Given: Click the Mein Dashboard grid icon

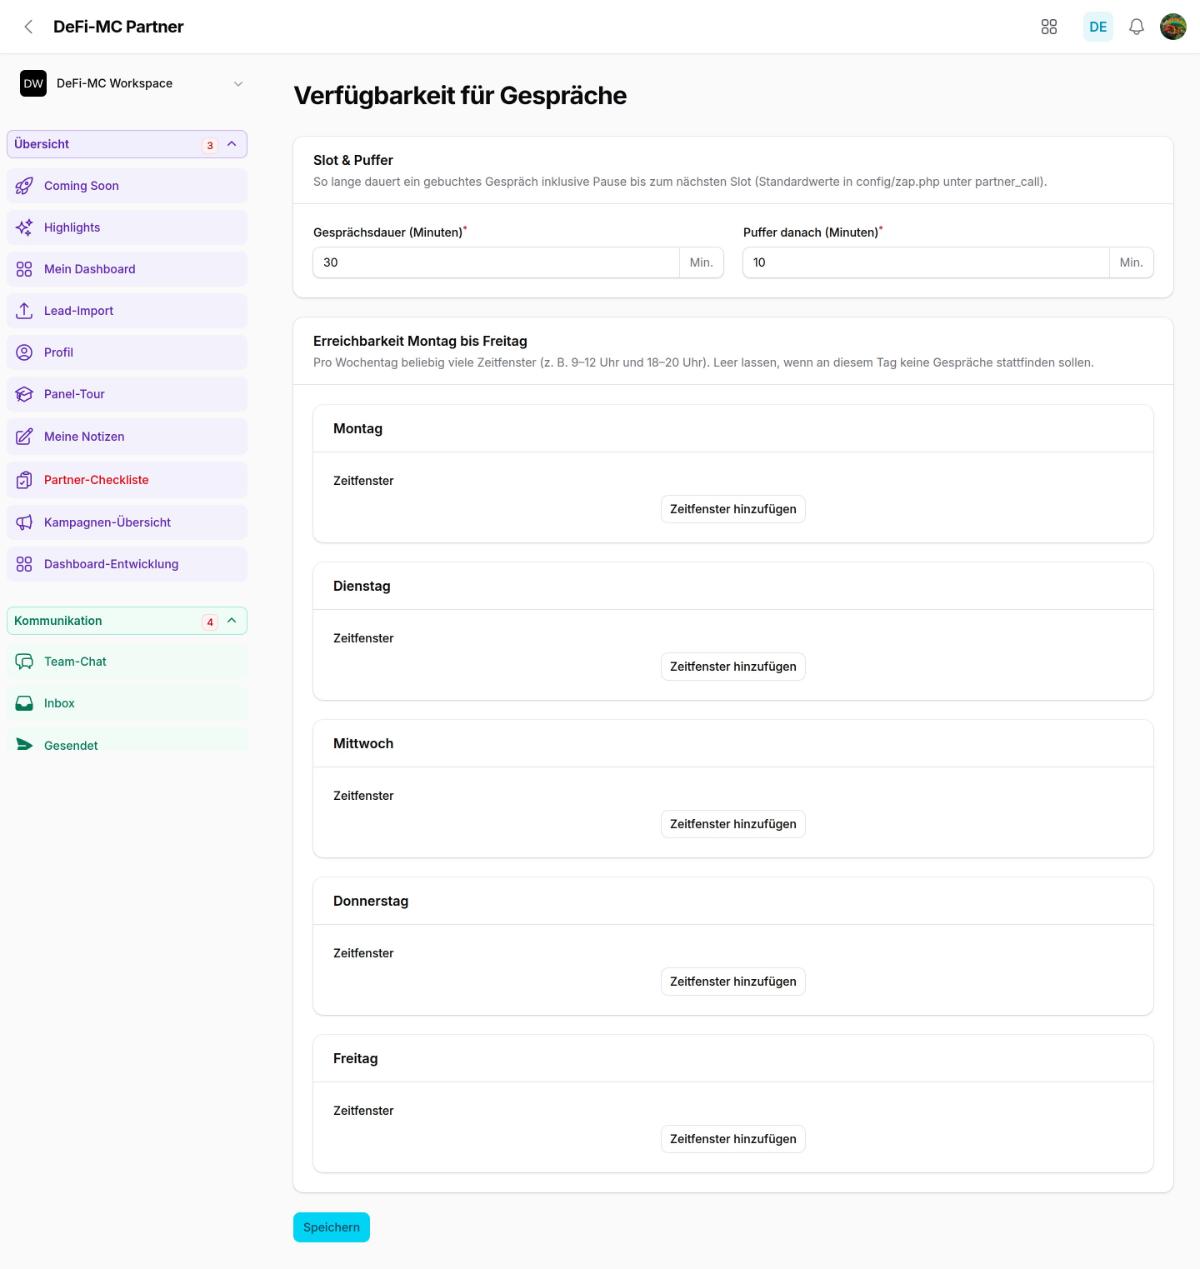Looking at the screenshot, I should point(25,269).
